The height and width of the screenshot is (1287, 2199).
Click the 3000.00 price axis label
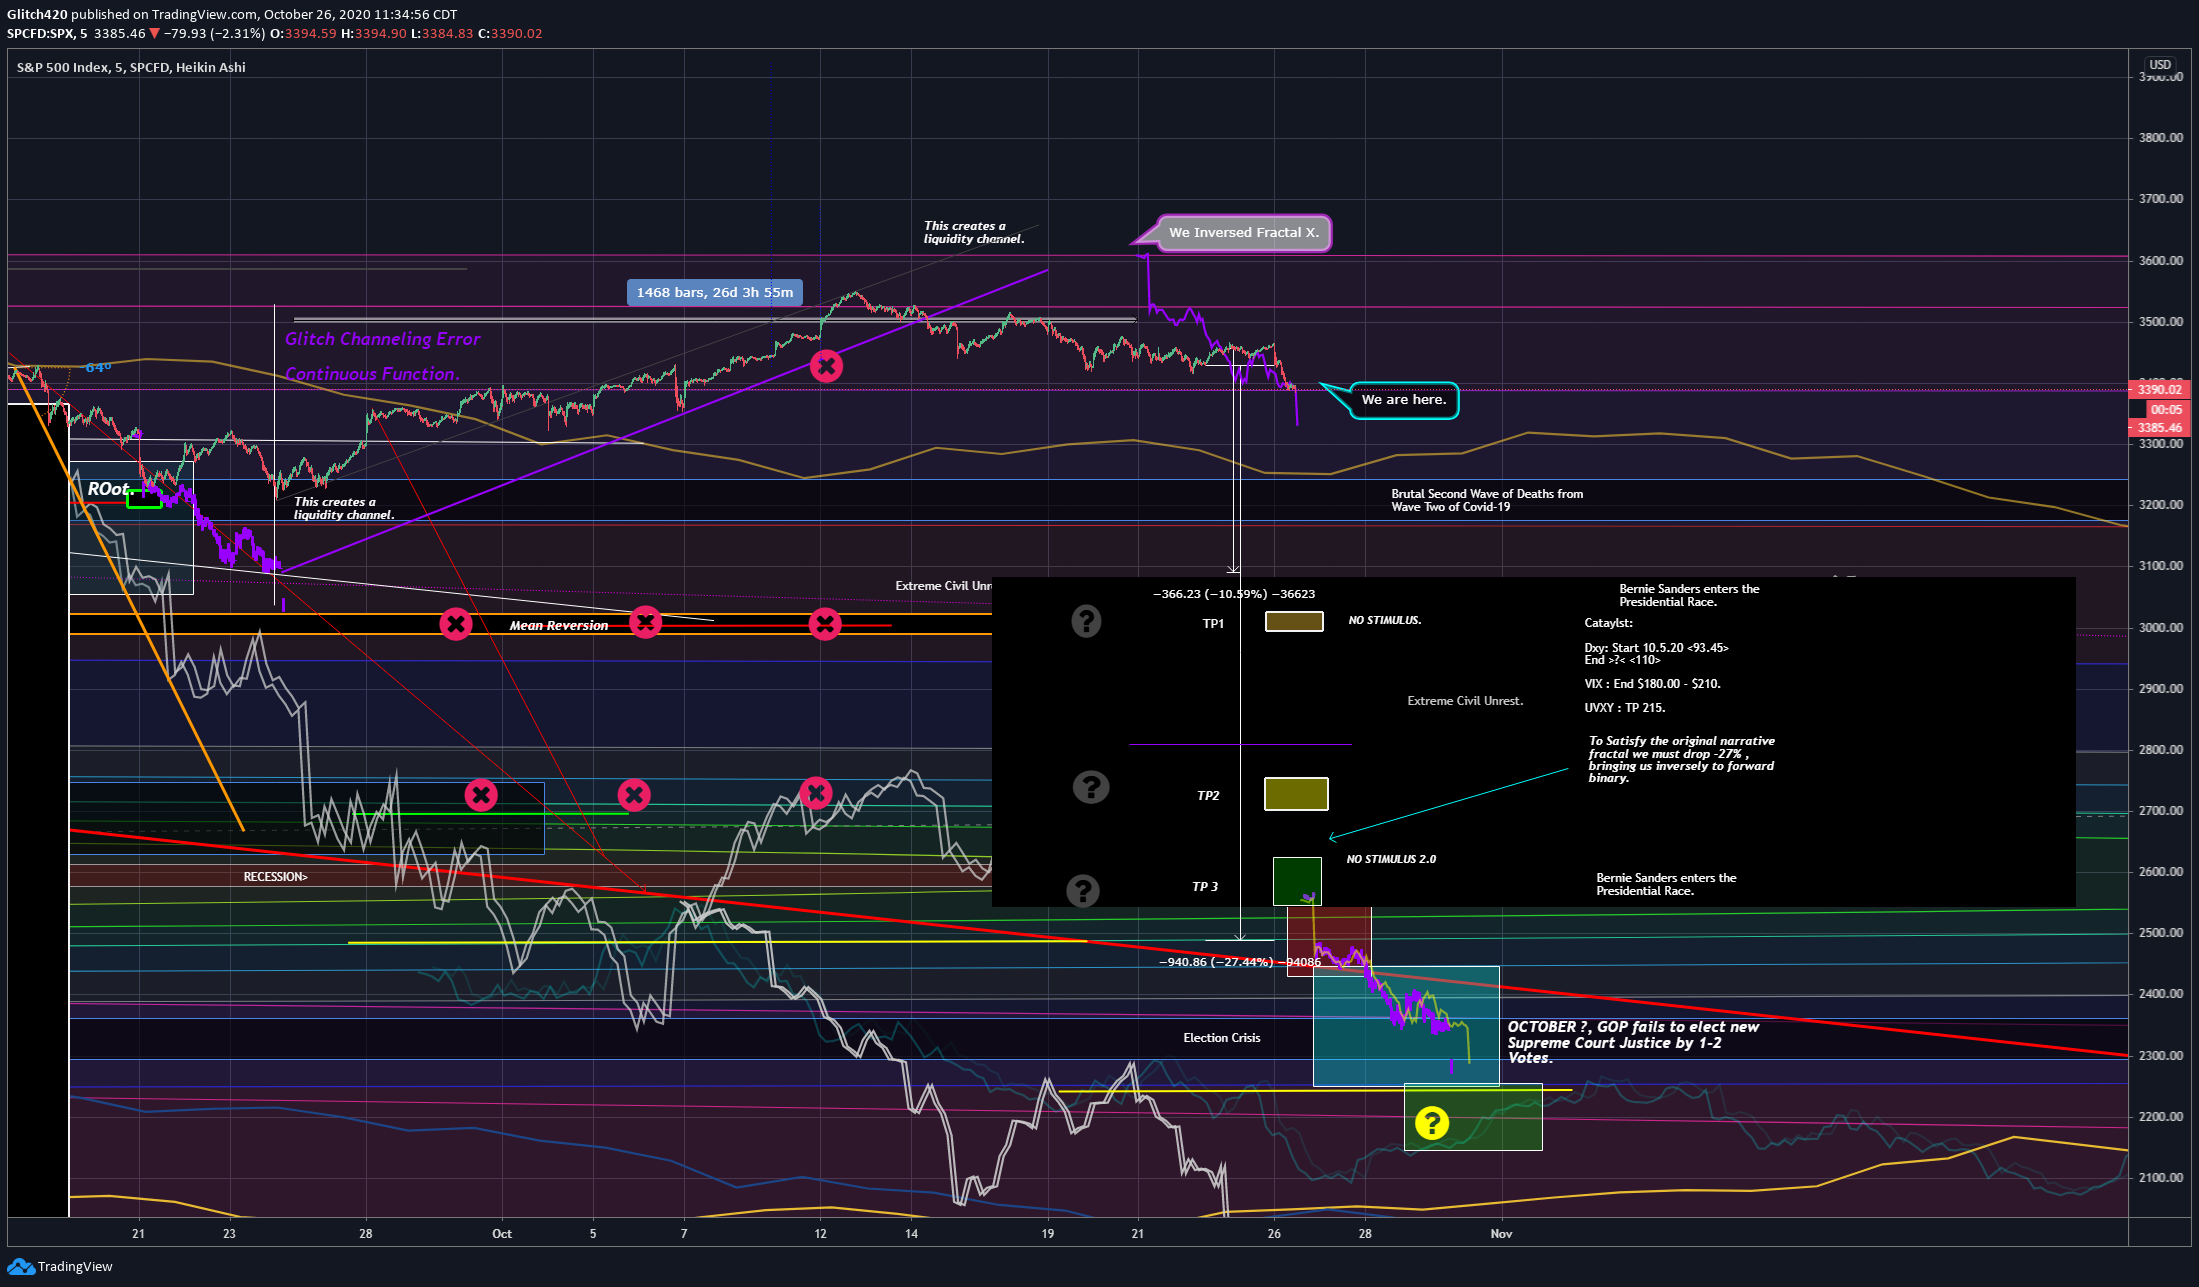pos(2161,628)
